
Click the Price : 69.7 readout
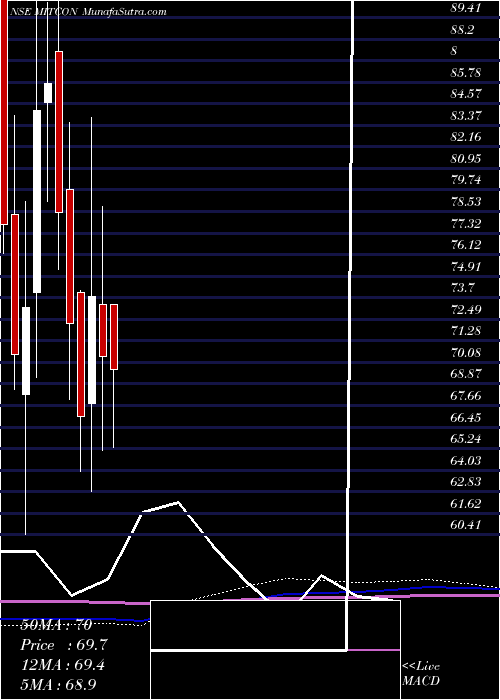point(64,645)
